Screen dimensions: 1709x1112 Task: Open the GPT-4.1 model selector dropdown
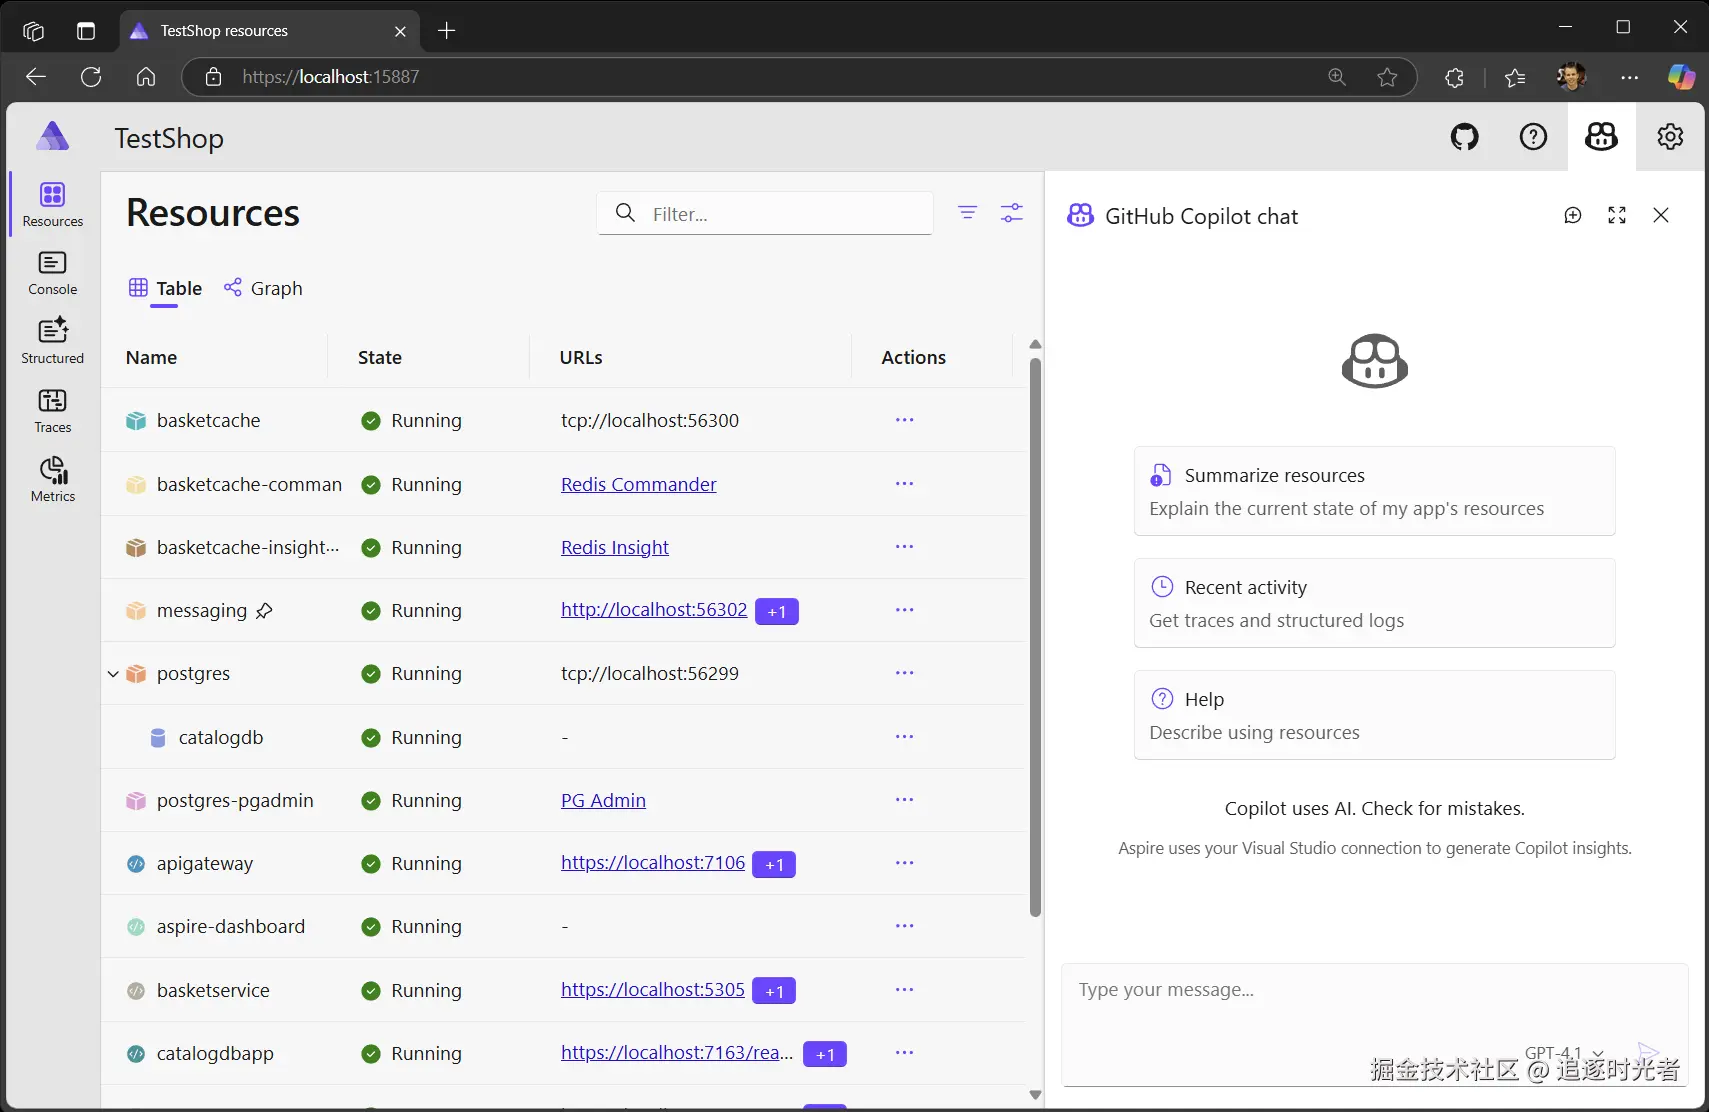tap(1564, 1053)
